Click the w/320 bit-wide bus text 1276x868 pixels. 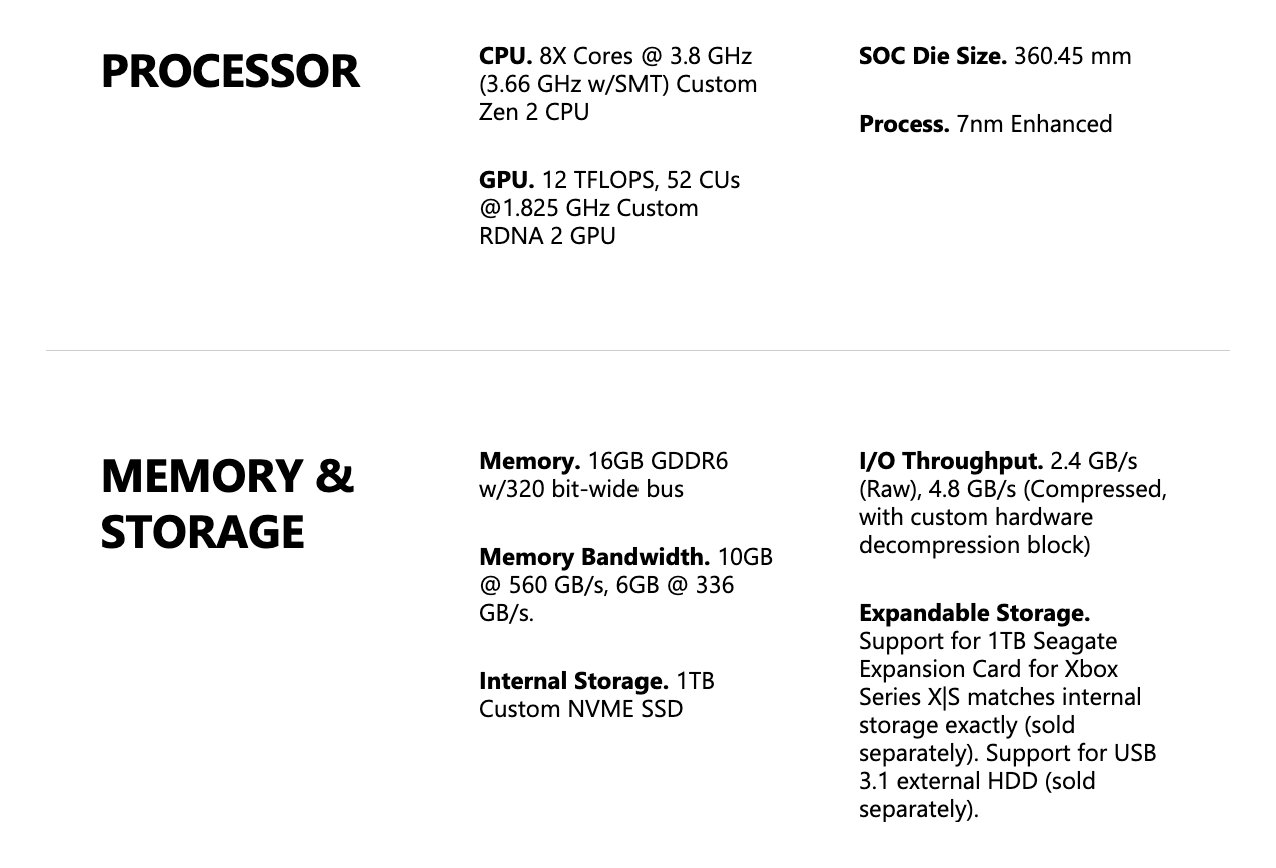coord(581,489)
